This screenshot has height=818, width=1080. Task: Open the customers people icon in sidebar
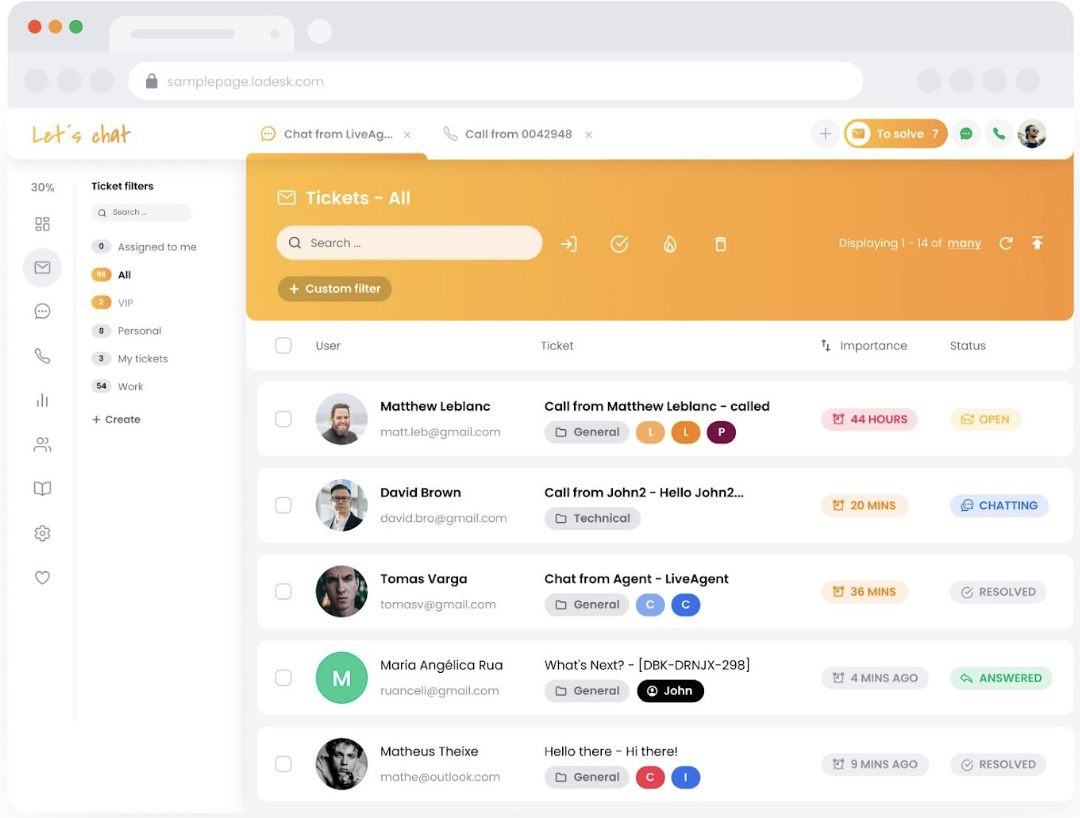point(42,445)
